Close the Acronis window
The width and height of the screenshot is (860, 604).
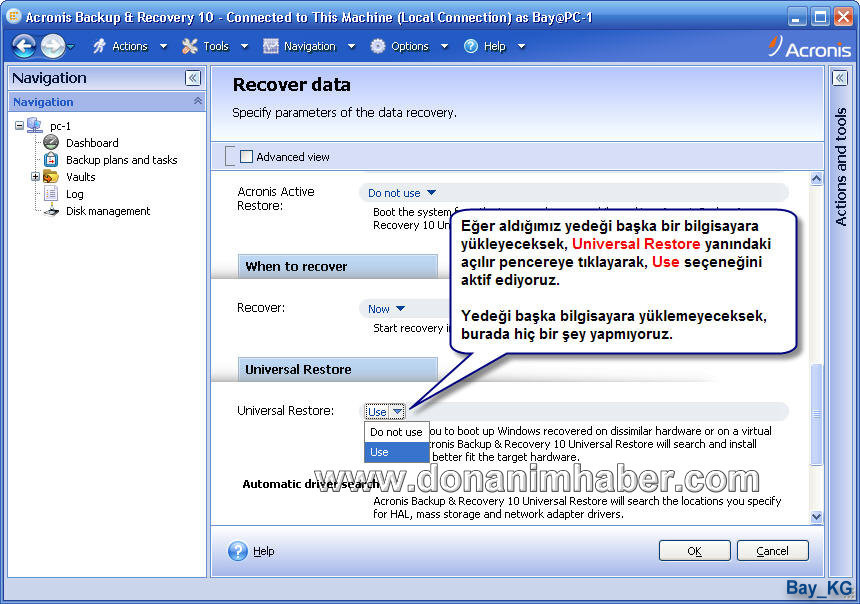click(843, 17)
